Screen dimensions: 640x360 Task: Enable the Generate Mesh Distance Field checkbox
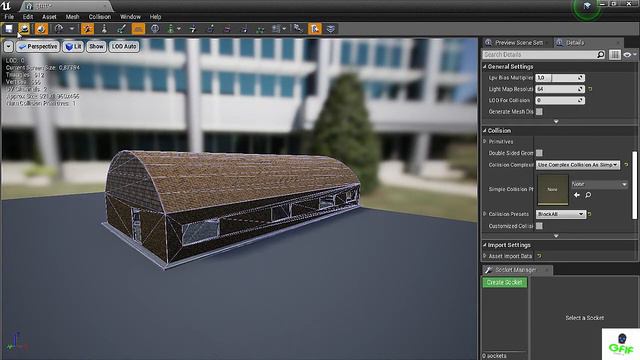pos(539,111)
